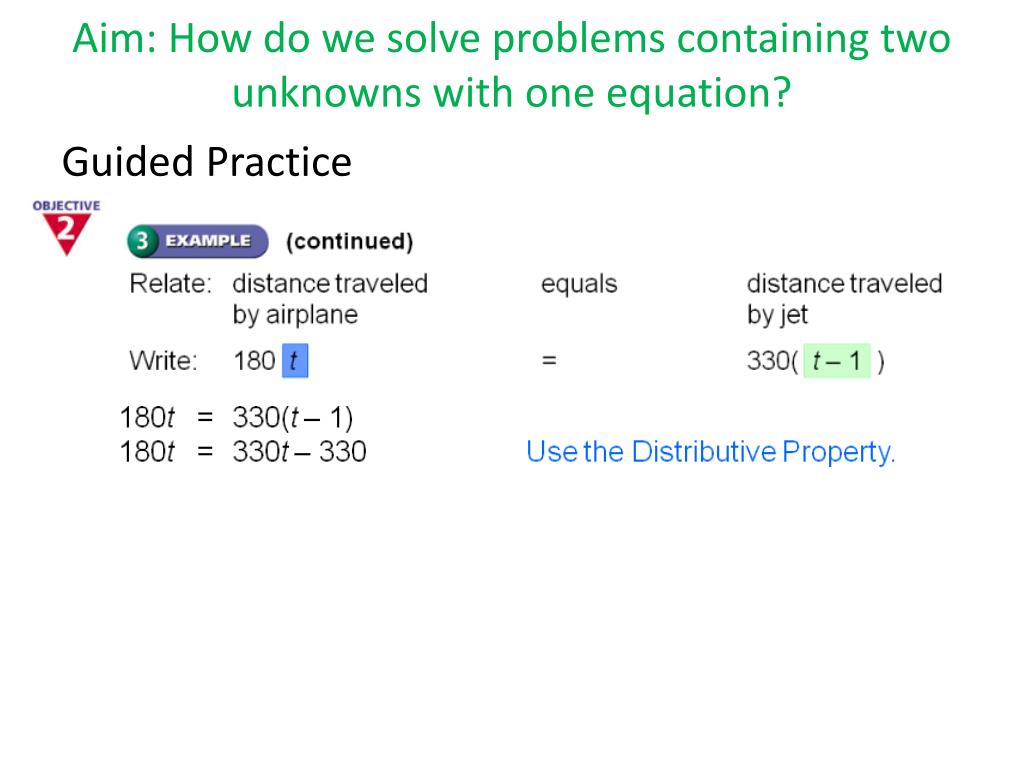Select the blue highlighted t box
Screen dimensions: 1024x768
coord(295,360)
